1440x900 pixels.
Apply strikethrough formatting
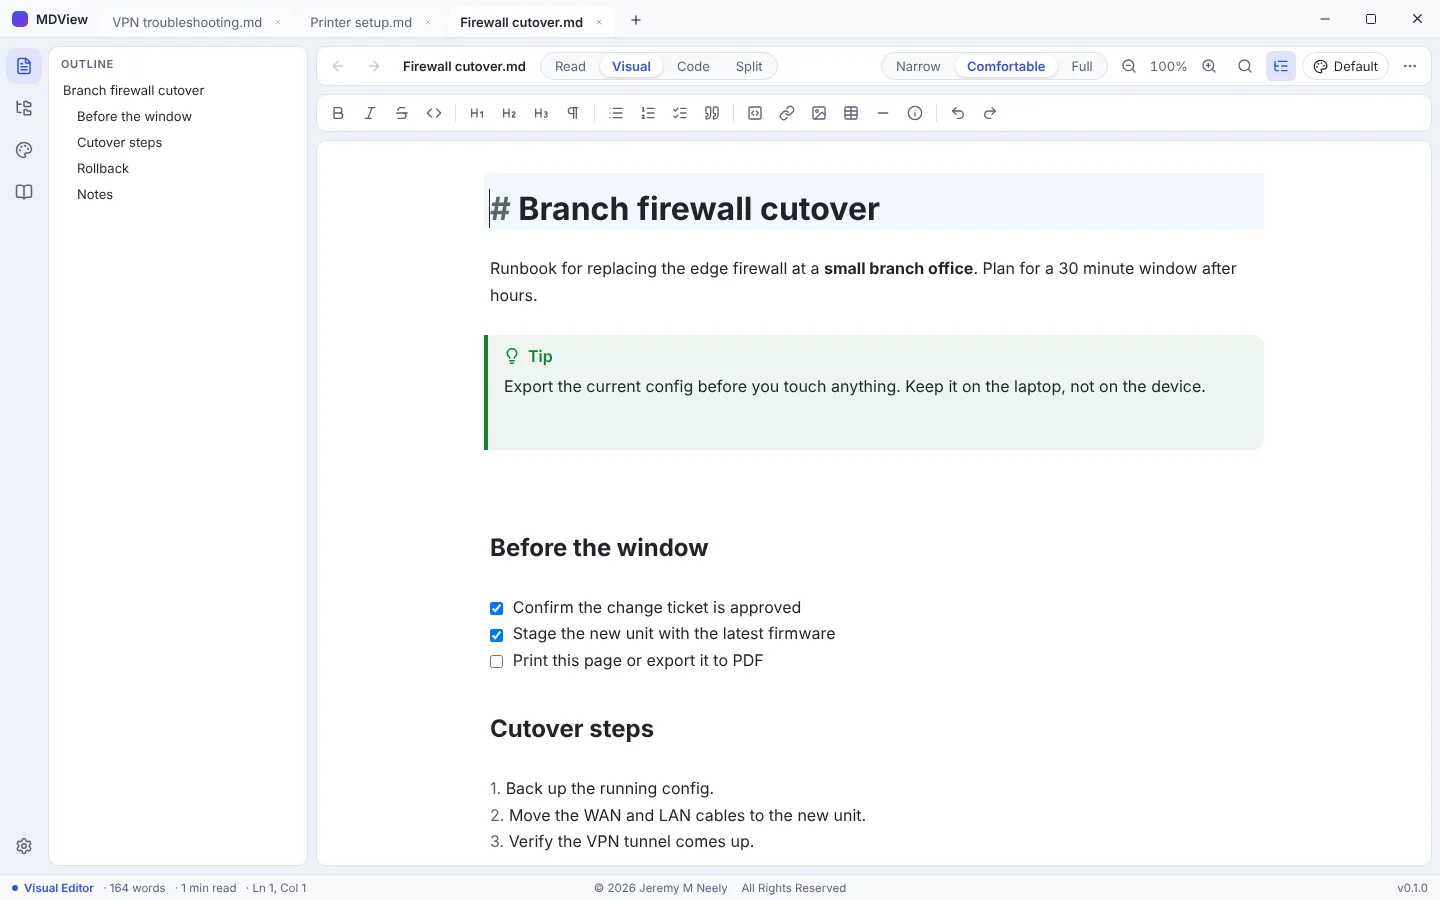402,113
